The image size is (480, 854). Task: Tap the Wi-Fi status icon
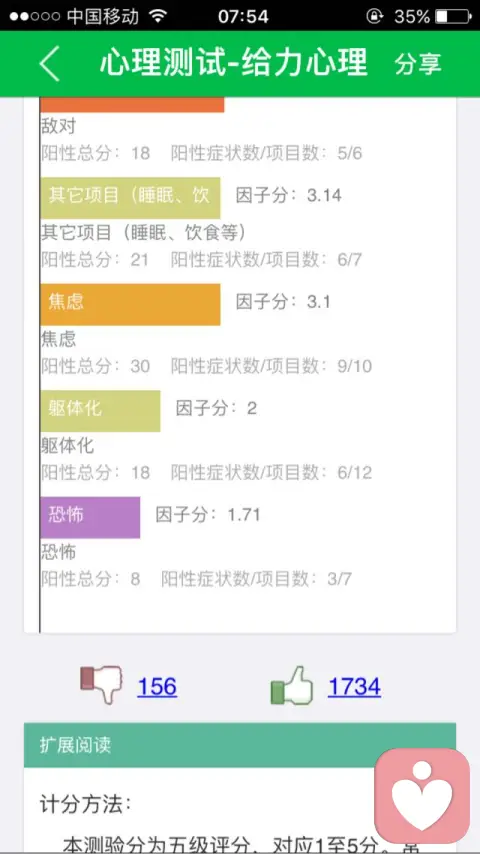[159, 16]
